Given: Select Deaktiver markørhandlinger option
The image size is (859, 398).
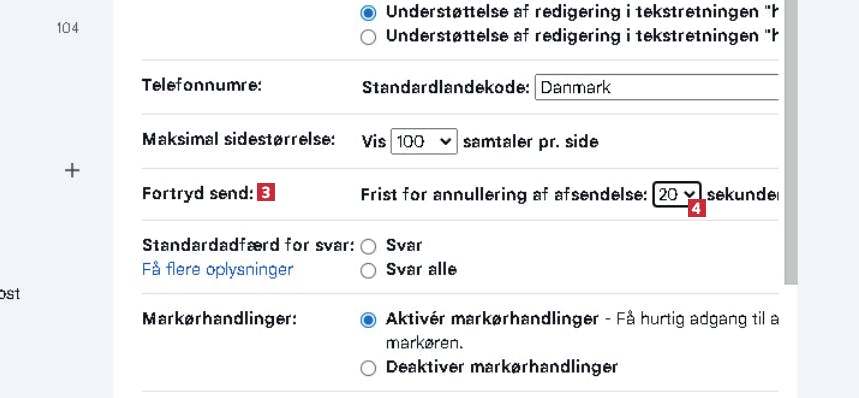Looking at the screenshot, I should click(x=368, y=368).
